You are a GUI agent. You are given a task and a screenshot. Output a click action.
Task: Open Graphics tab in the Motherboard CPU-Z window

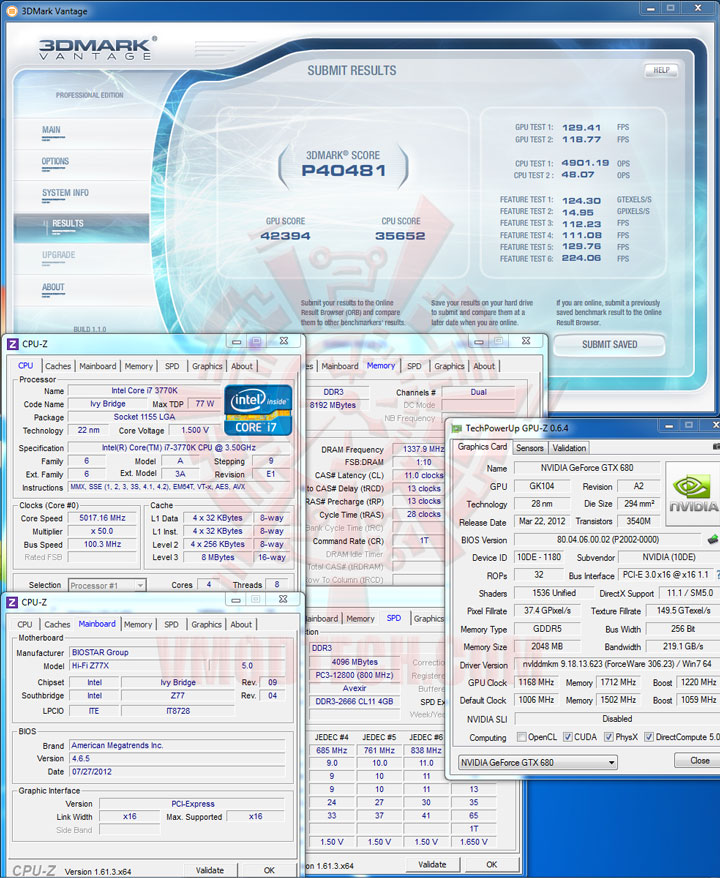(x=207, y=624)
